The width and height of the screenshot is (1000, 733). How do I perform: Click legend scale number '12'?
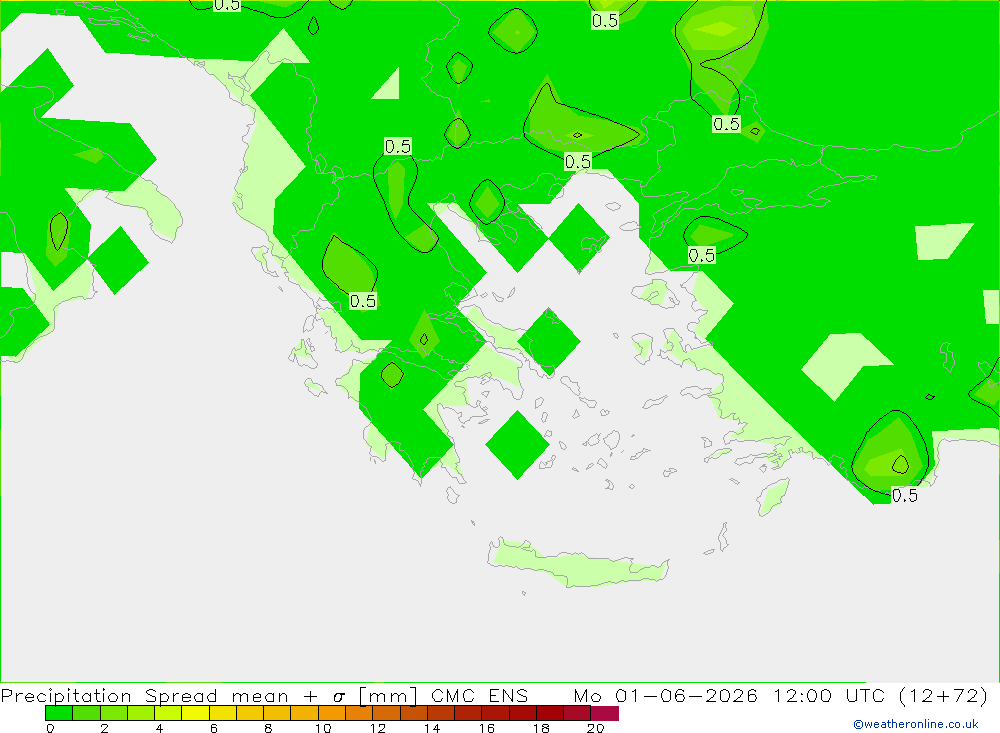point(378,728)
